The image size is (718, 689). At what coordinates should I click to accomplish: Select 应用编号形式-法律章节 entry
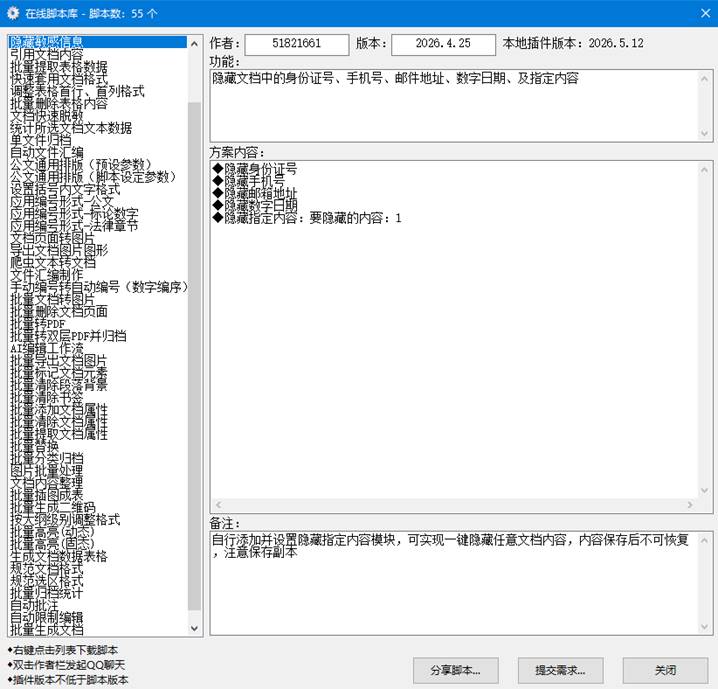98,226
